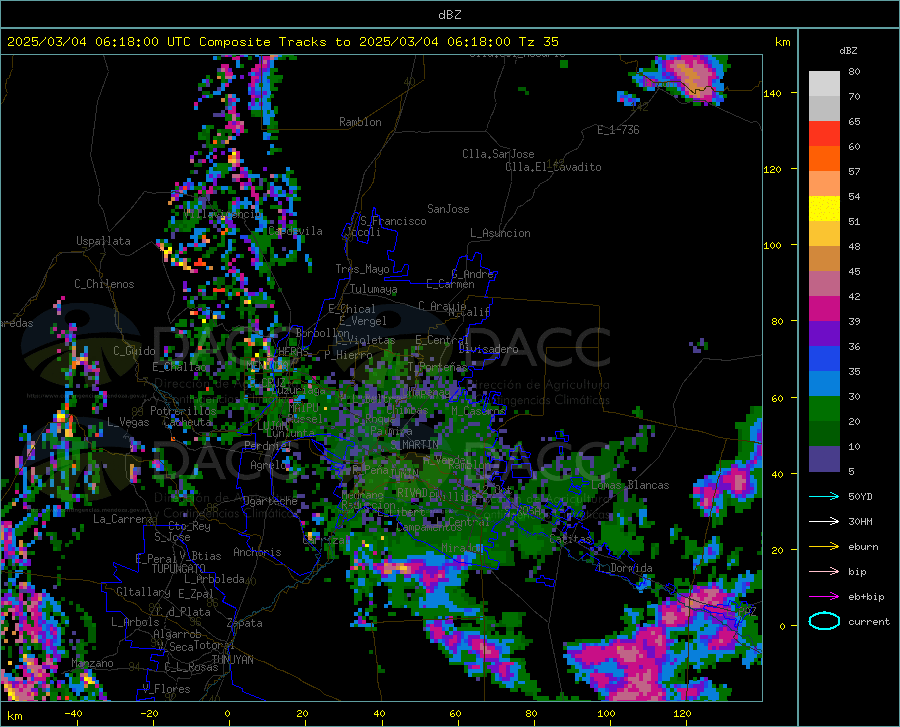Click the Potrerillos place label
The image size is (900, 727).
point(183,411)
